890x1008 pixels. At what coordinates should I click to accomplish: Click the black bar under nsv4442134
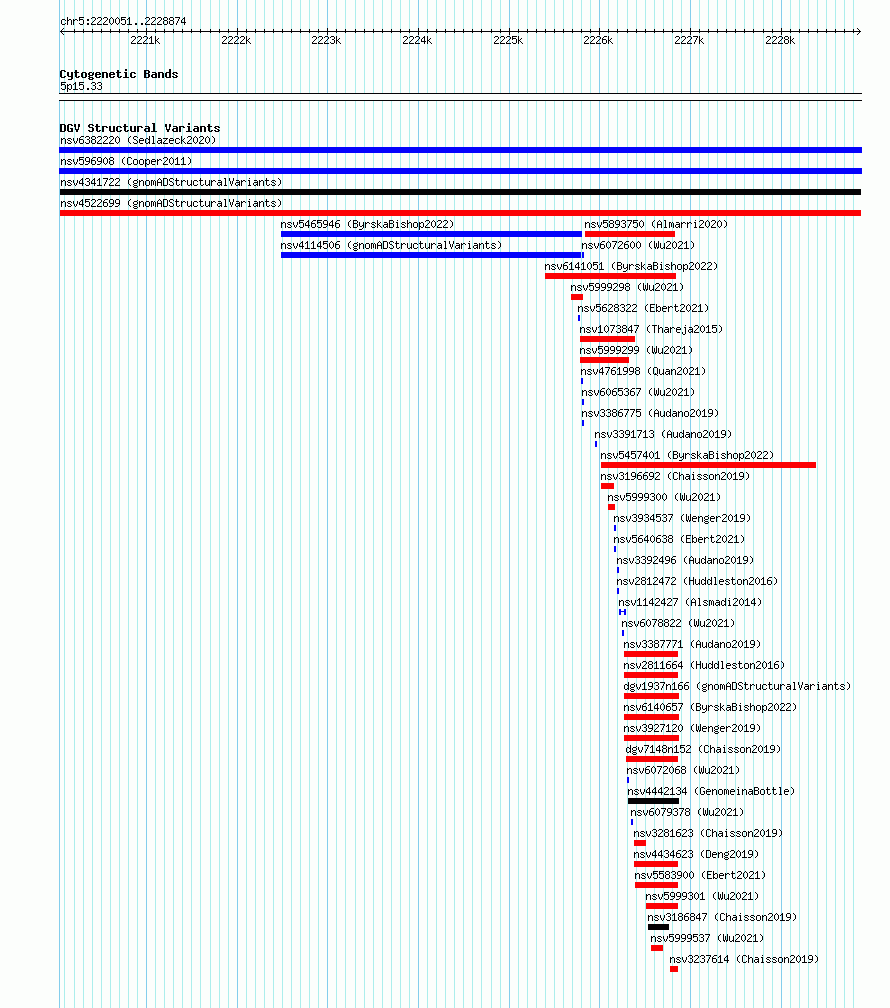(653, 801)
